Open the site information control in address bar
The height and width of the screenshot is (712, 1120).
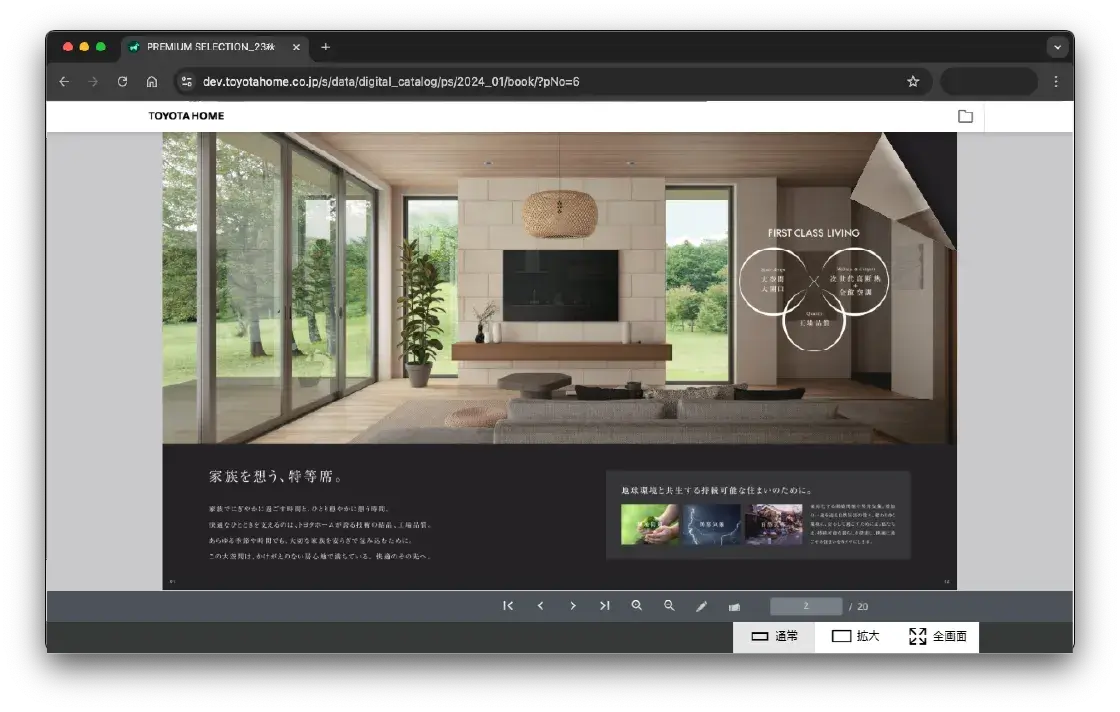click(x=186, y=82)
